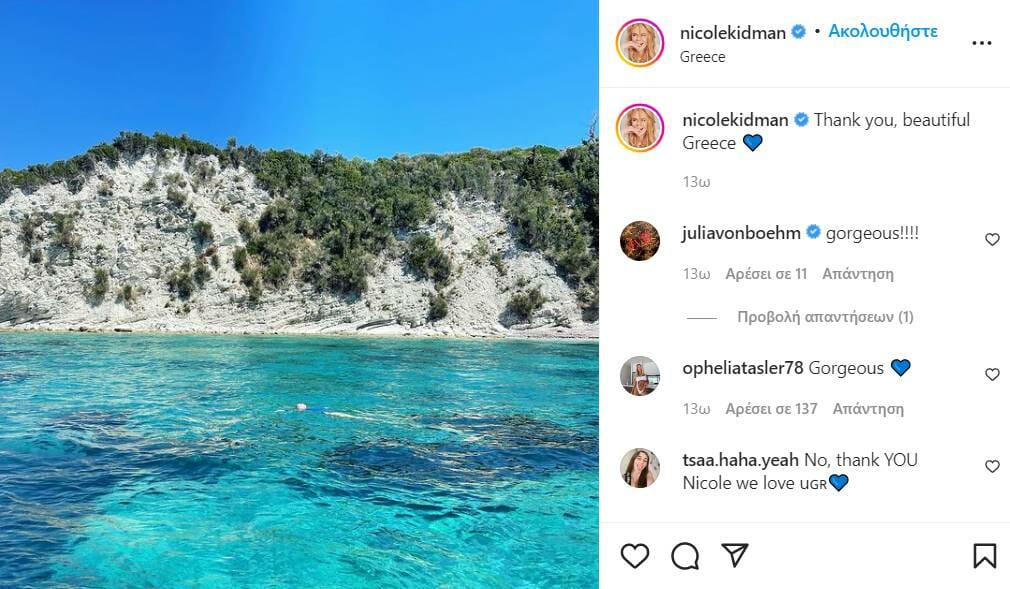Open tsaa.haha.yeah's profile picture
Image resolution: width=1010 pixels, height=589 pixels.
pyautogui.click(x=640, y=468)
